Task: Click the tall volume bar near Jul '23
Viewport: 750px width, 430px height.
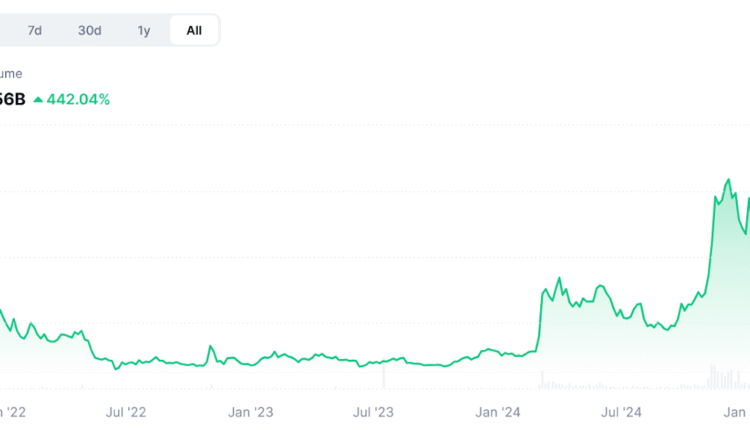Action: (383, 376)
